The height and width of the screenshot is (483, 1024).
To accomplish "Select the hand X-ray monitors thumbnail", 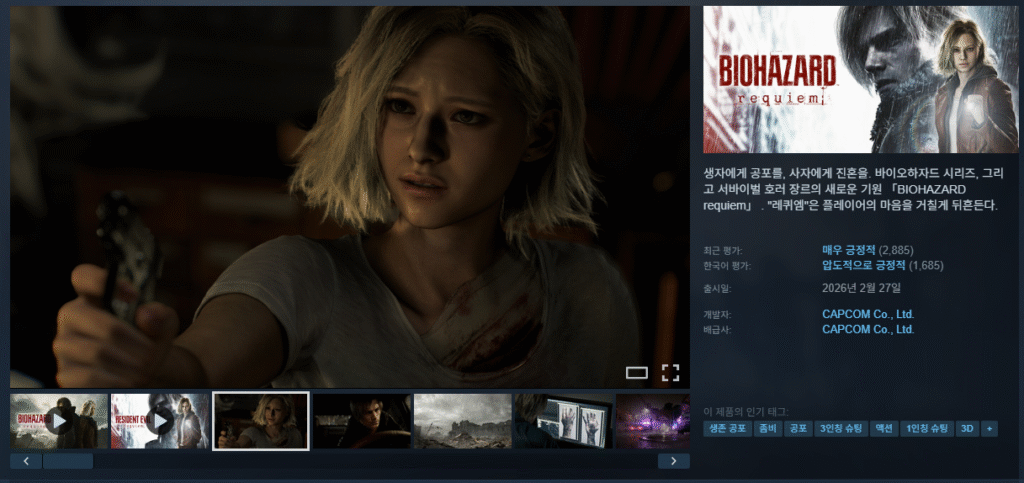I will 564,421.
